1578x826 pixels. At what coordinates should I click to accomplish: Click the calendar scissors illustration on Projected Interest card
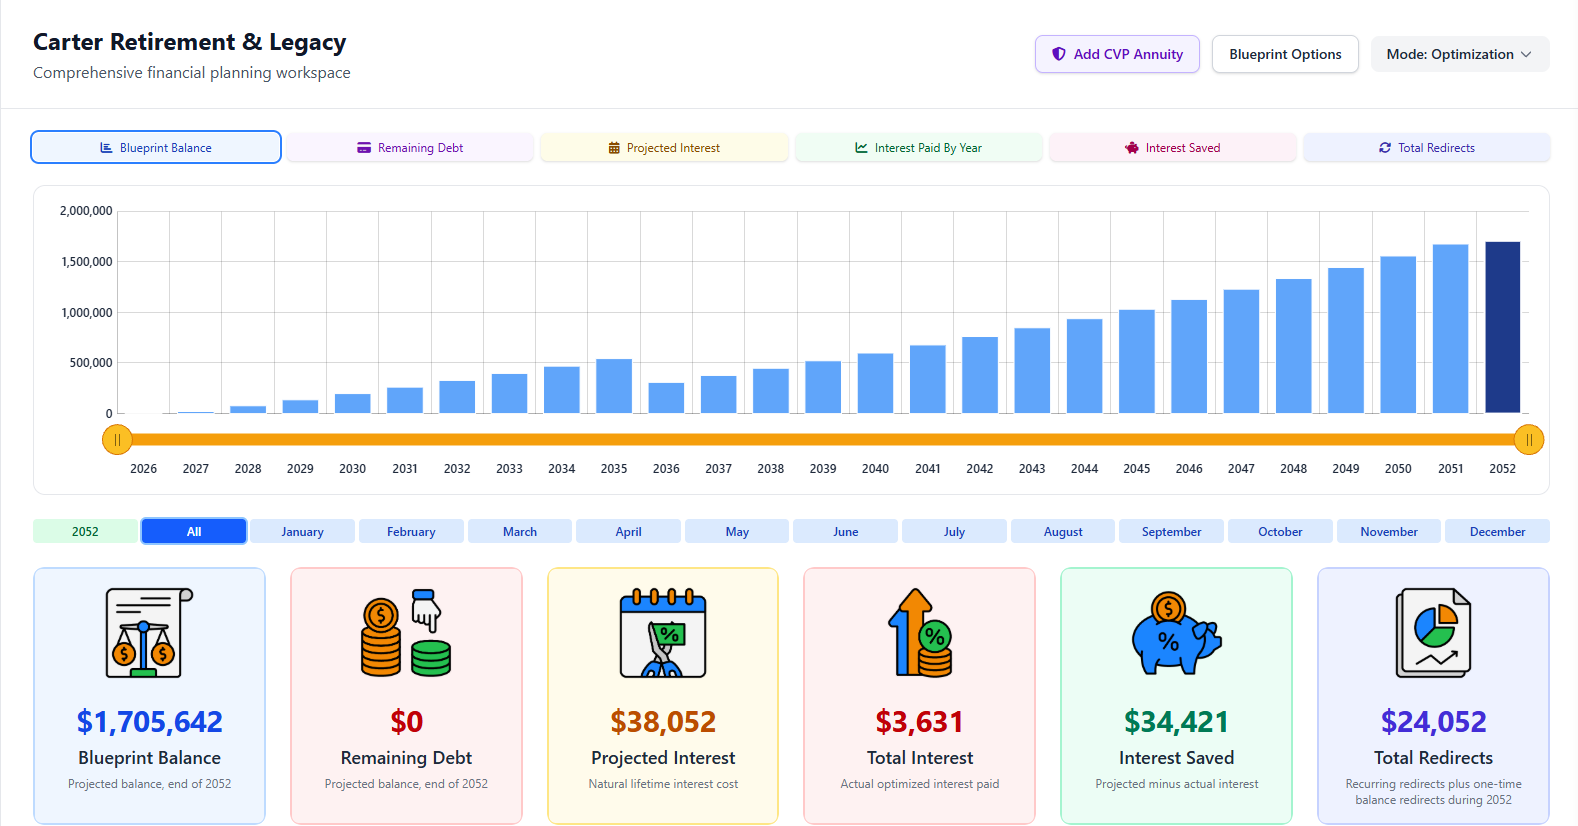click(663, 633)
